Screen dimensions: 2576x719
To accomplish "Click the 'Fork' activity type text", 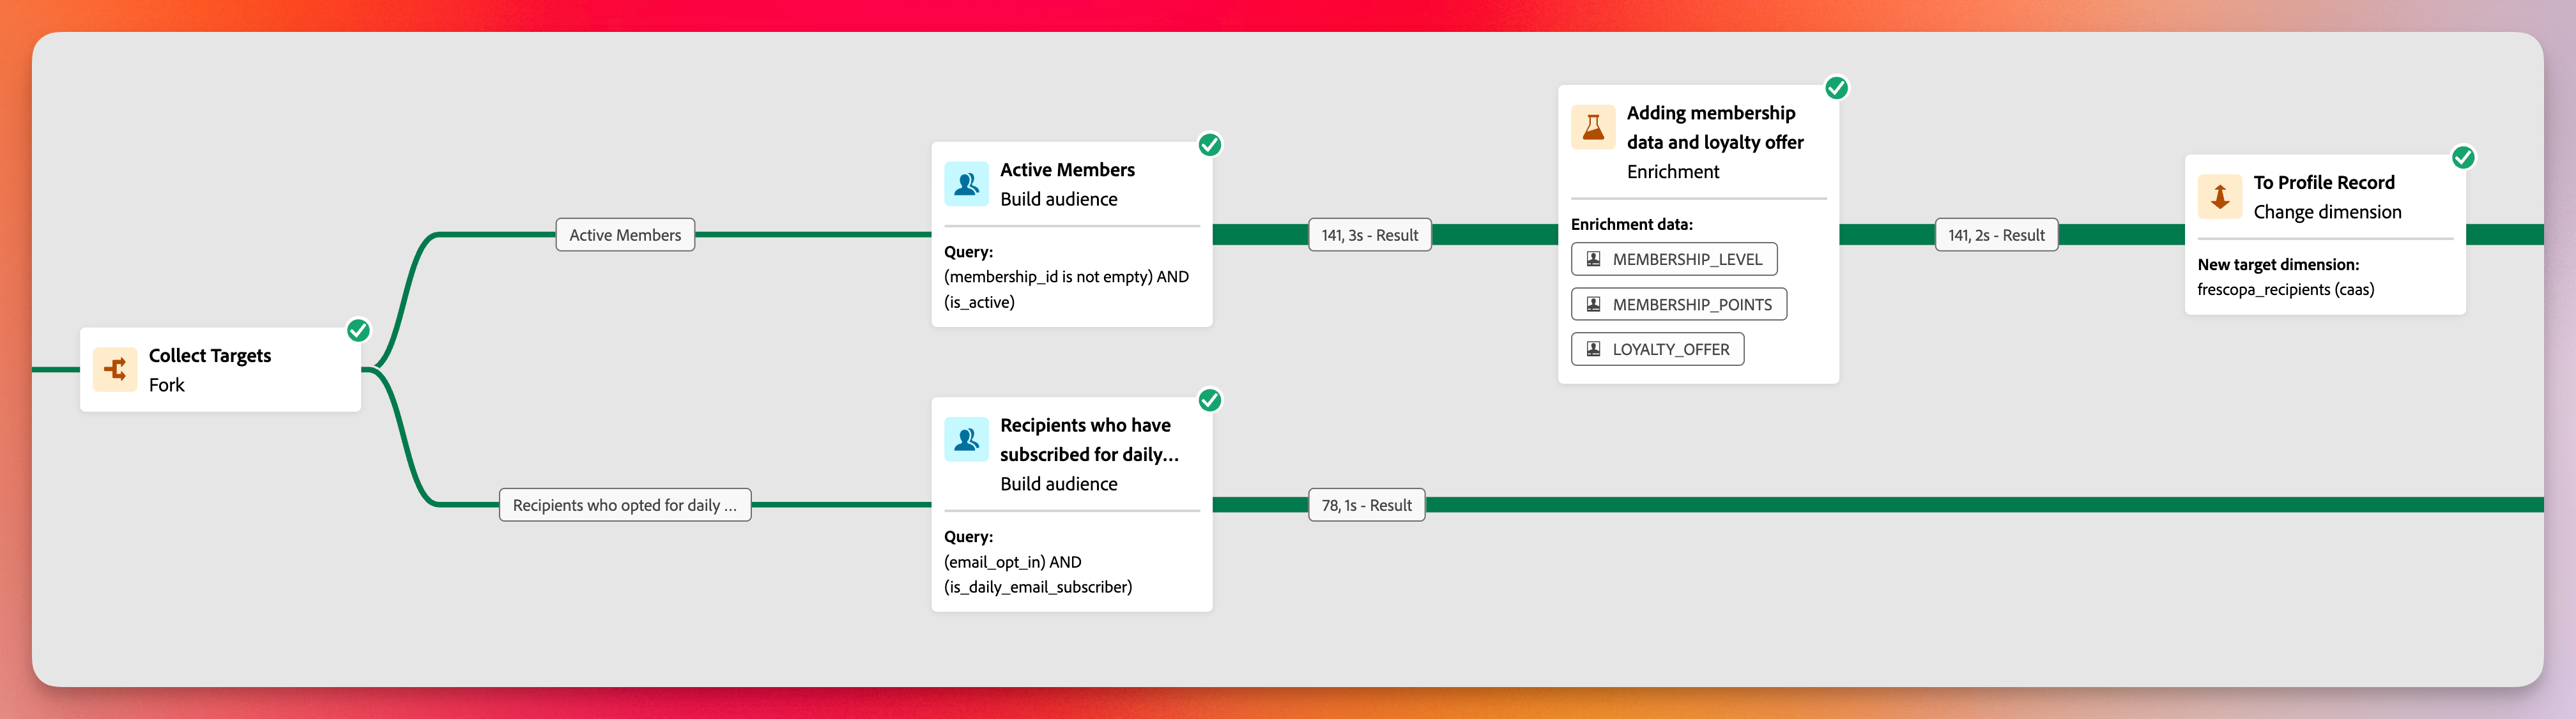I will coord(167,385).
